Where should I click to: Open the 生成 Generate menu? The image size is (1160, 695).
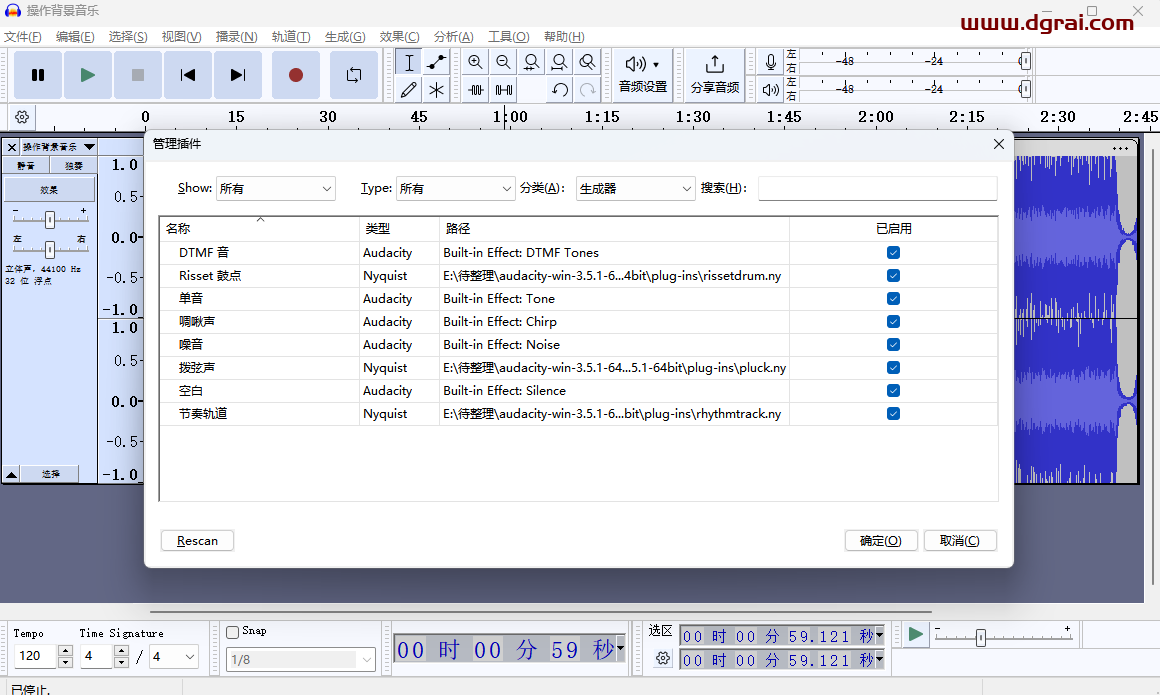coord(345,37)
